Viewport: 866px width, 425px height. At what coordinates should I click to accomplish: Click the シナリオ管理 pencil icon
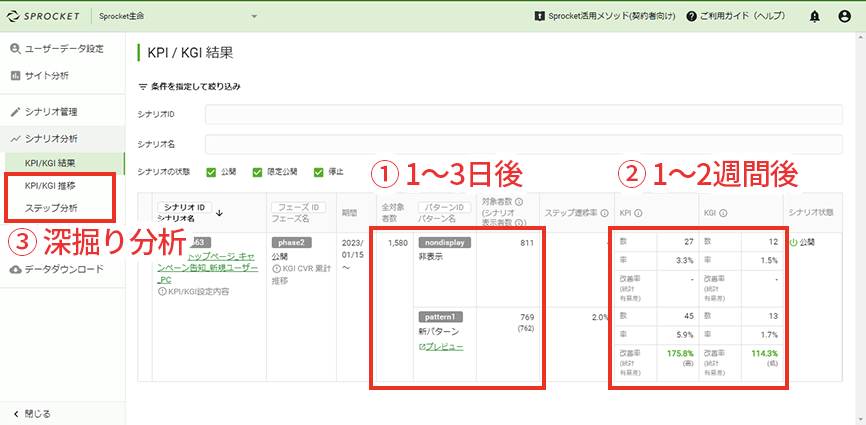[15, 112]
